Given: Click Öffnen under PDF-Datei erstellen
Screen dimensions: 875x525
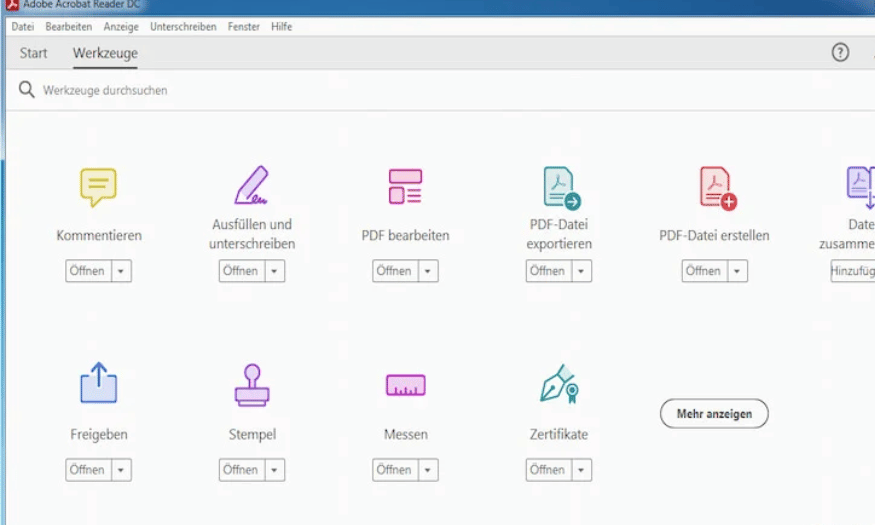Looking at the screenshot, I should [704, 271].
